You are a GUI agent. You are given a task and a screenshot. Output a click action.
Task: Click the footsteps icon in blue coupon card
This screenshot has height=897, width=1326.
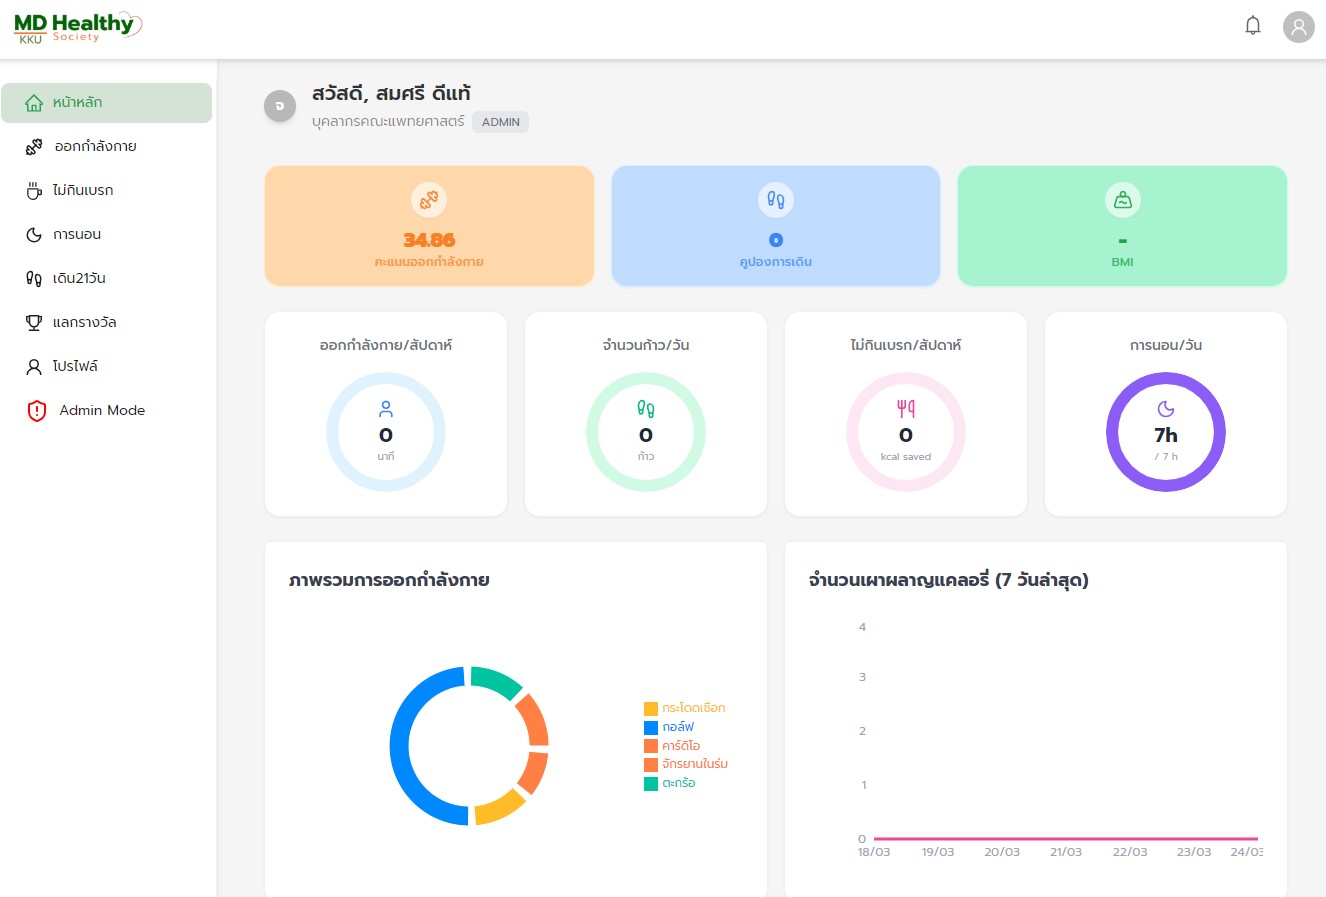(x=775, y=200)
